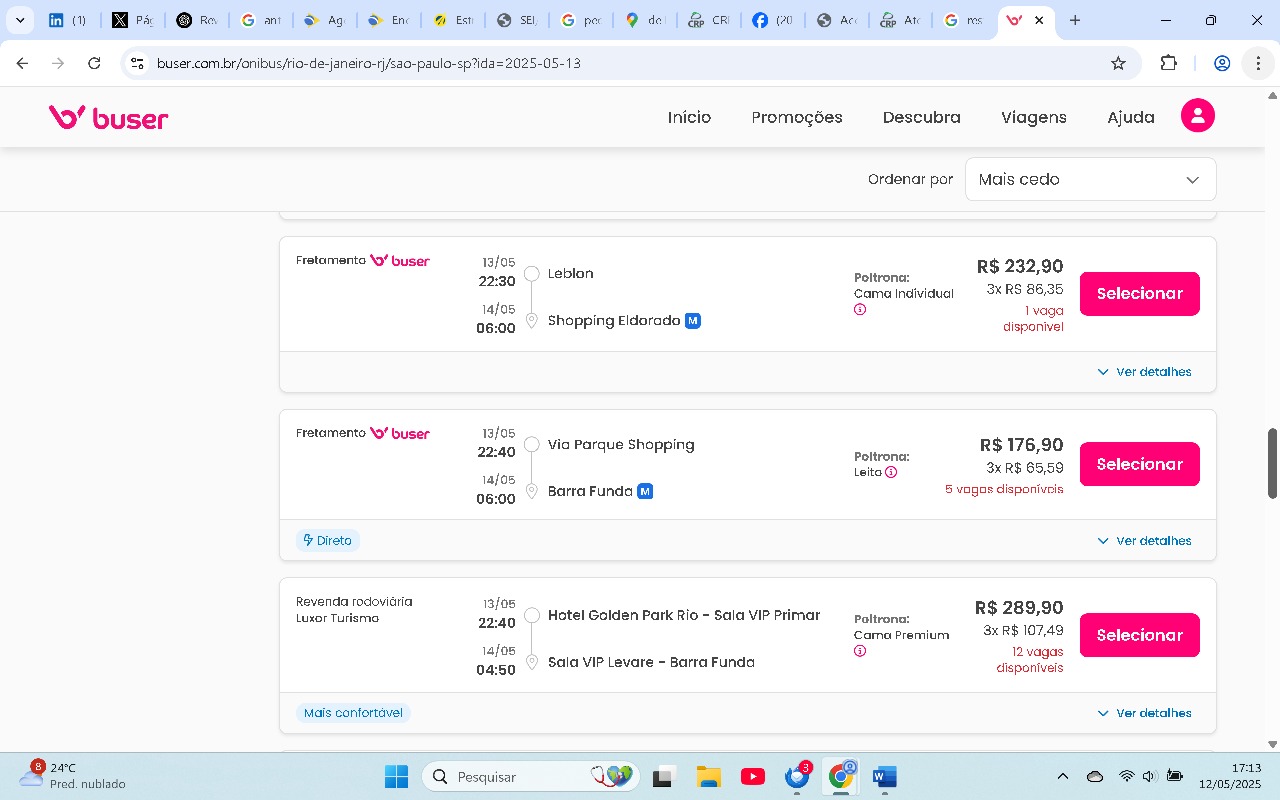Open browser Extensions puzzle icon

click(1168, 63)
